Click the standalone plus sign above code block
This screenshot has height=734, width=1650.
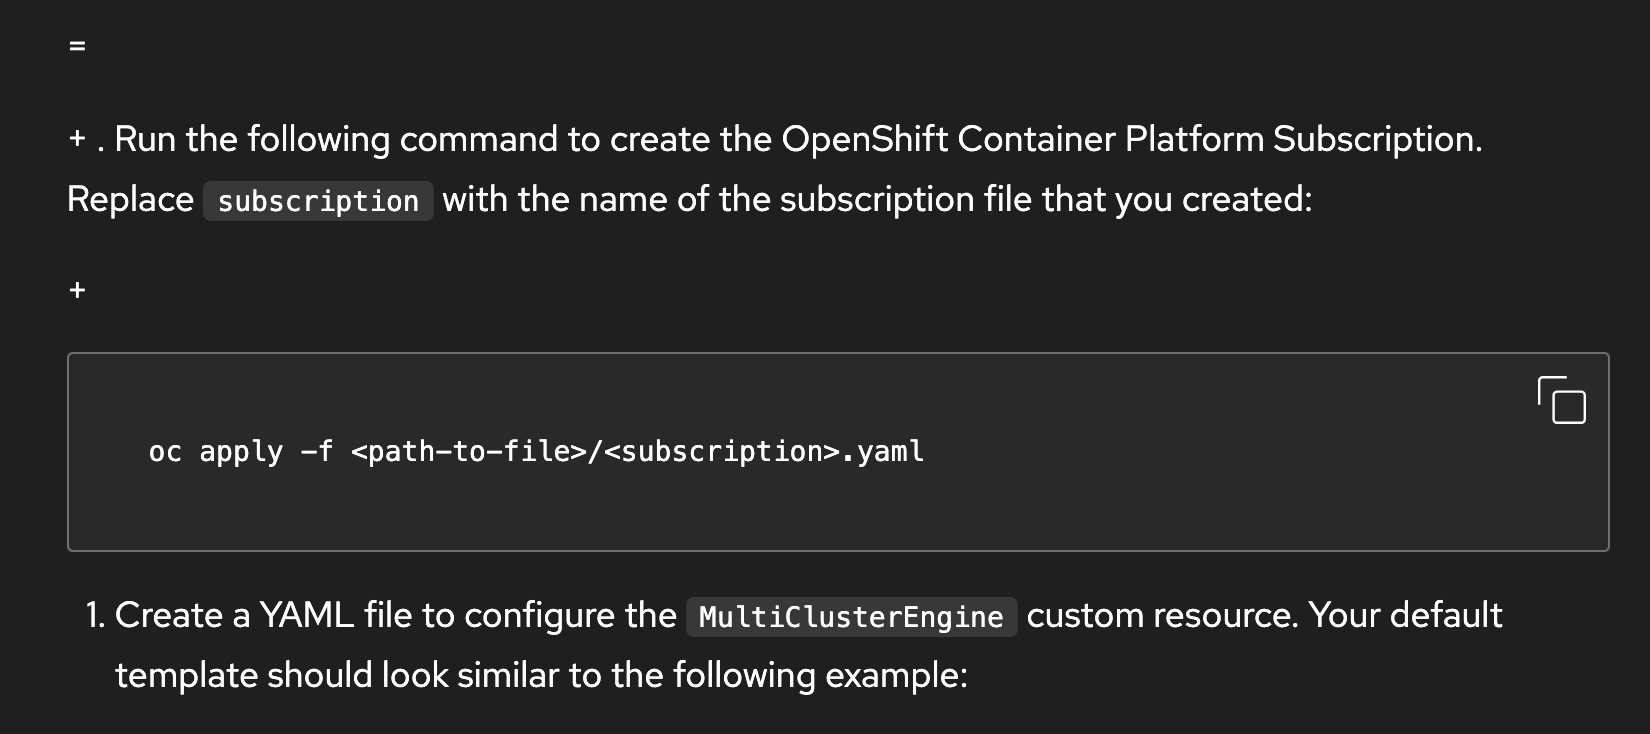pyautogui.click(x=77, y=291)
